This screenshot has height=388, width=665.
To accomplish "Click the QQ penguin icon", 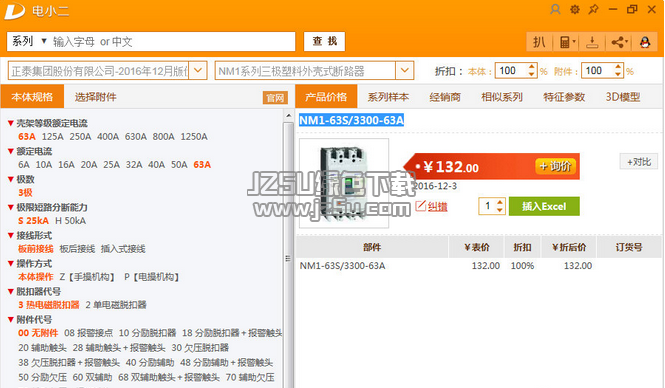I will click(645, 42).
